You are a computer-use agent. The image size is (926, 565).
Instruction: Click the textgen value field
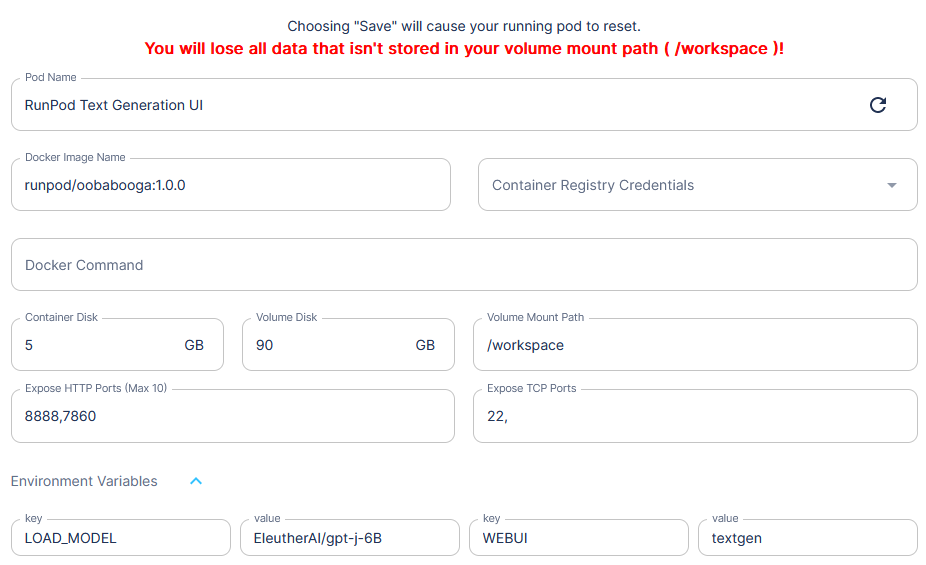coord(806,538)
